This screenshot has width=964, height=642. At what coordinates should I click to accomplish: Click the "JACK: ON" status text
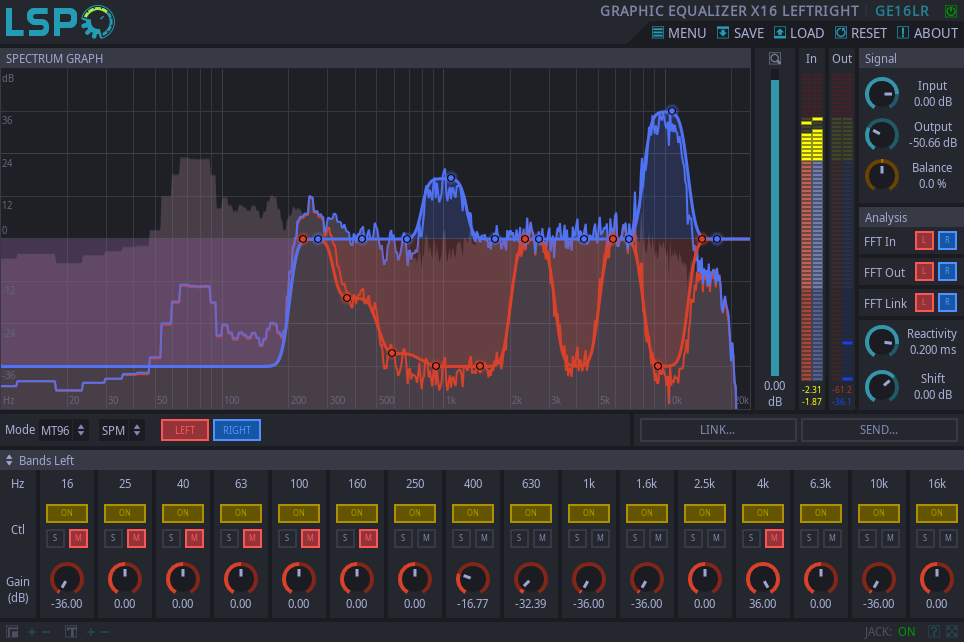[x=890, y=632]
